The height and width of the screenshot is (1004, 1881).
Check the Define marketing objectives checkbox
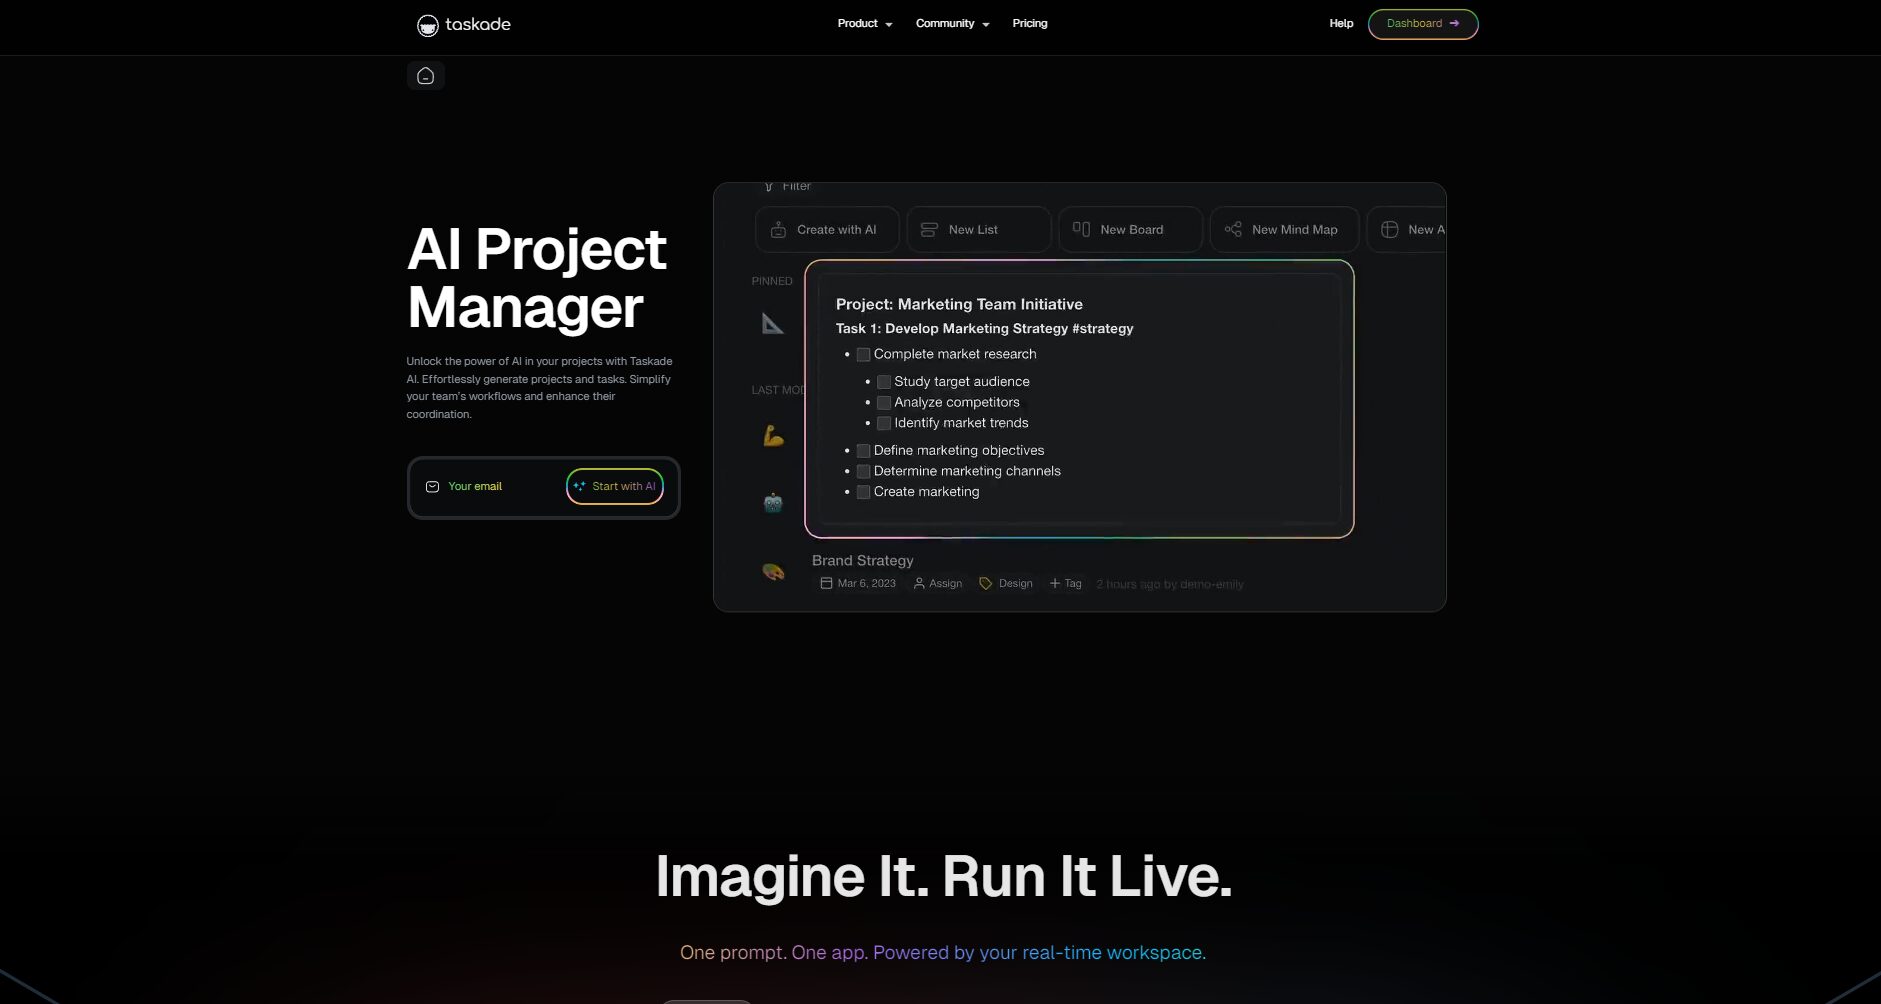pyautogui.click(x=863, y=451)
